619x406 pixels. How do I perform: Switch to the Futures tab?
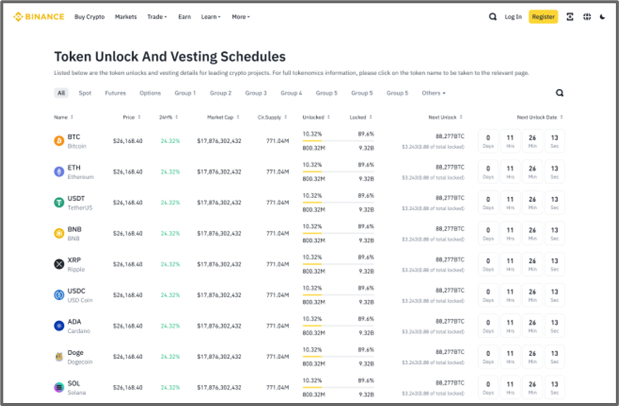(x=116, y=93)
